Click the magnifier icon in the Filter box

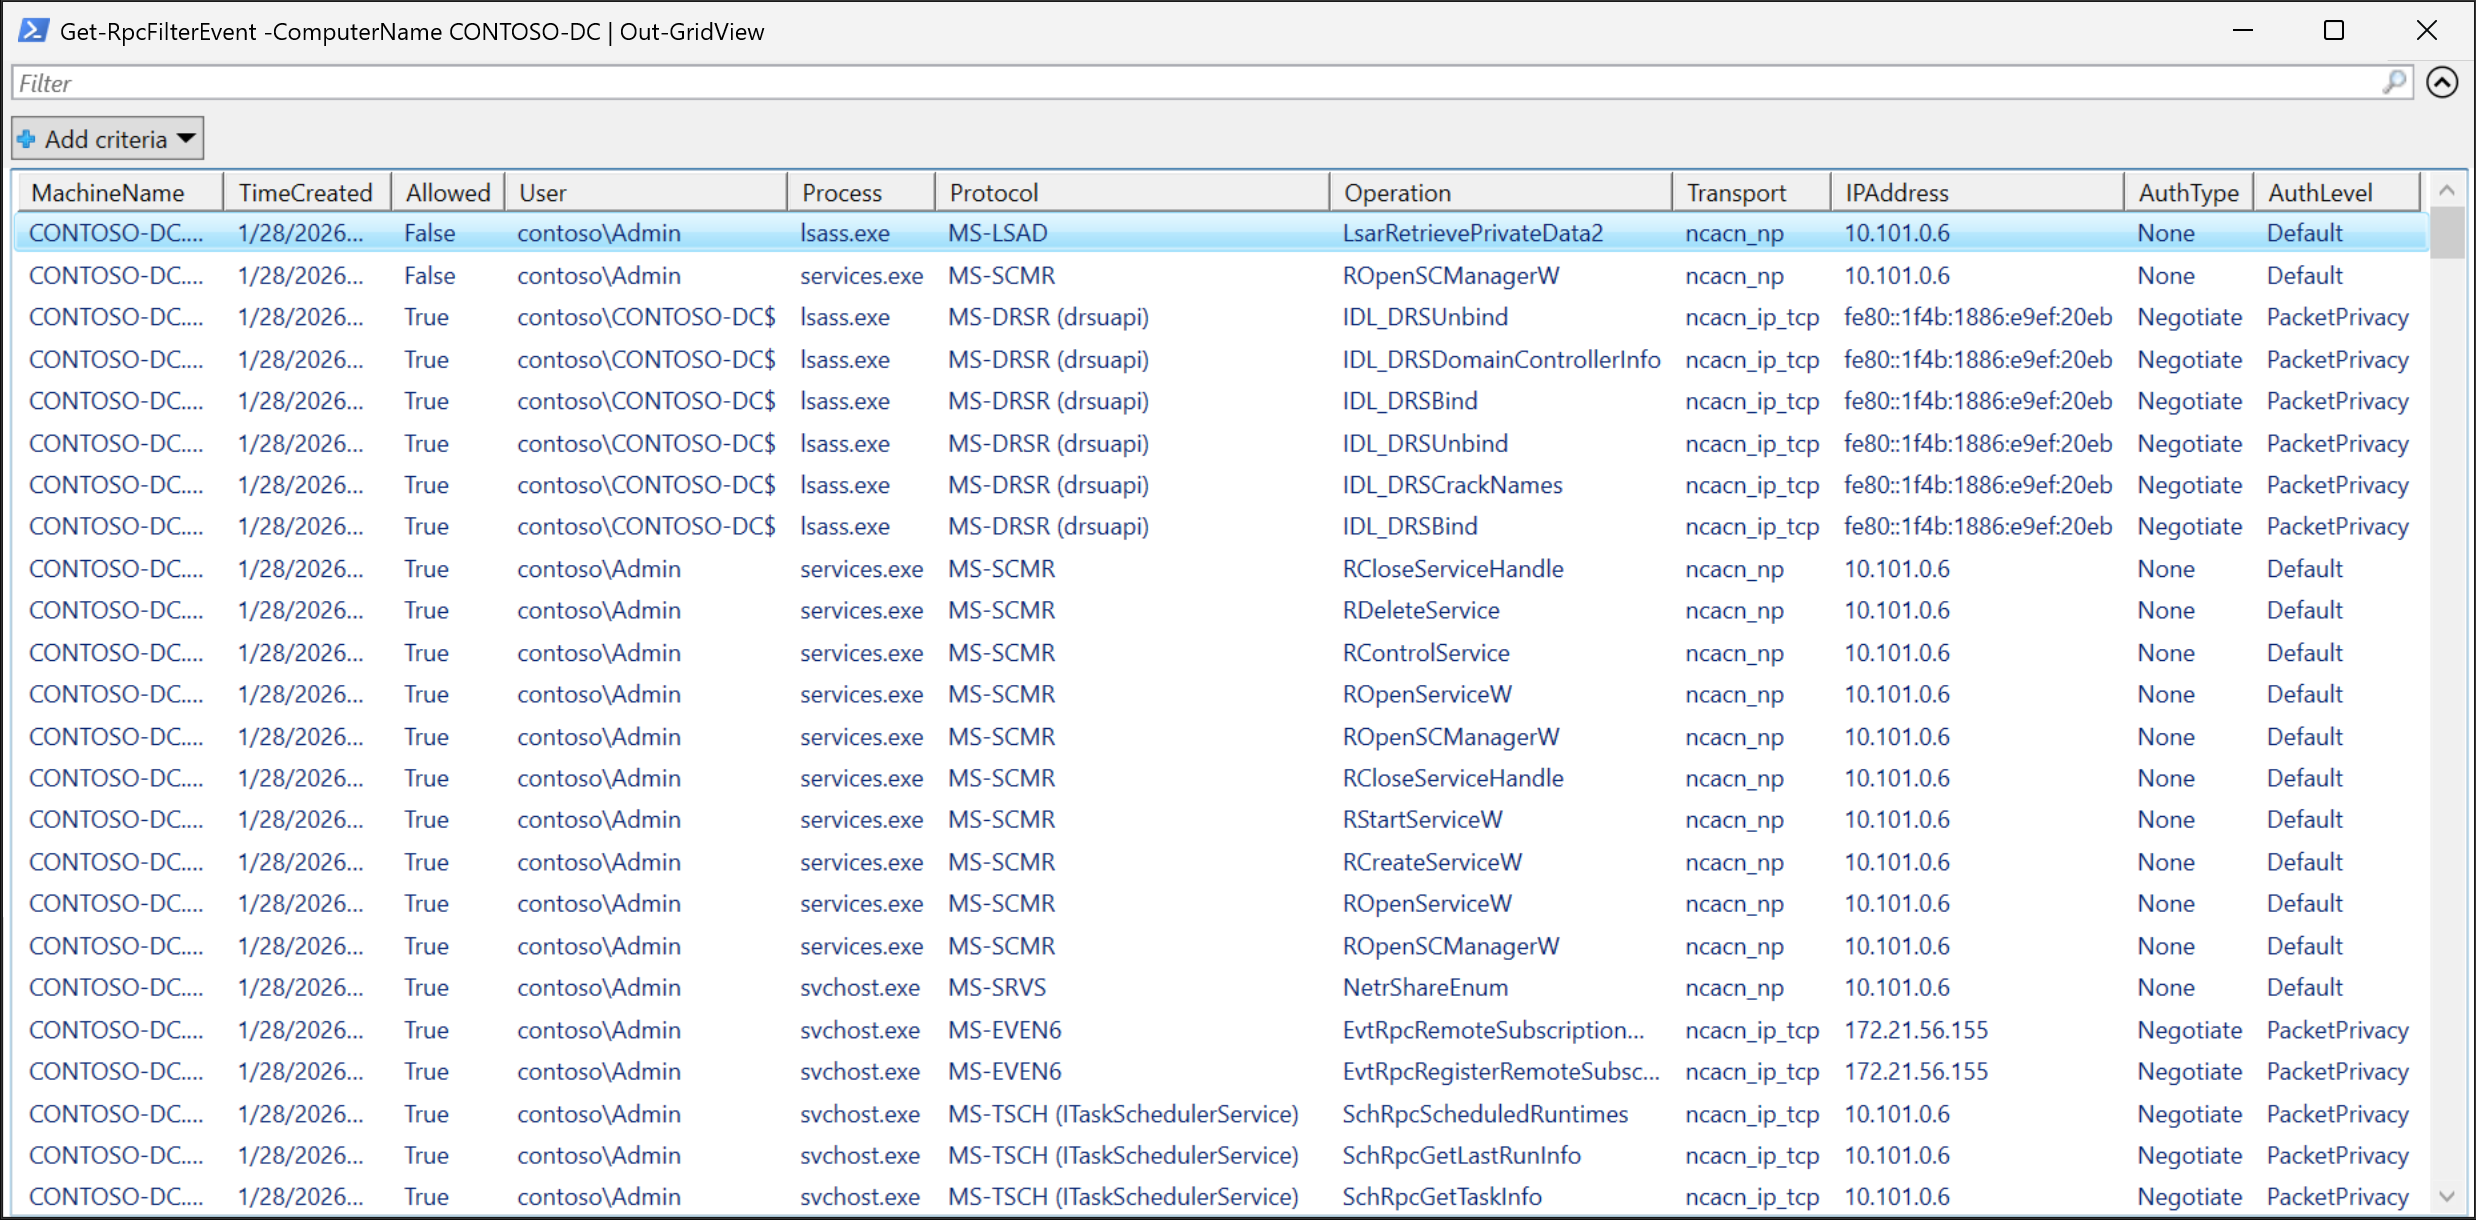point(2395,82)
